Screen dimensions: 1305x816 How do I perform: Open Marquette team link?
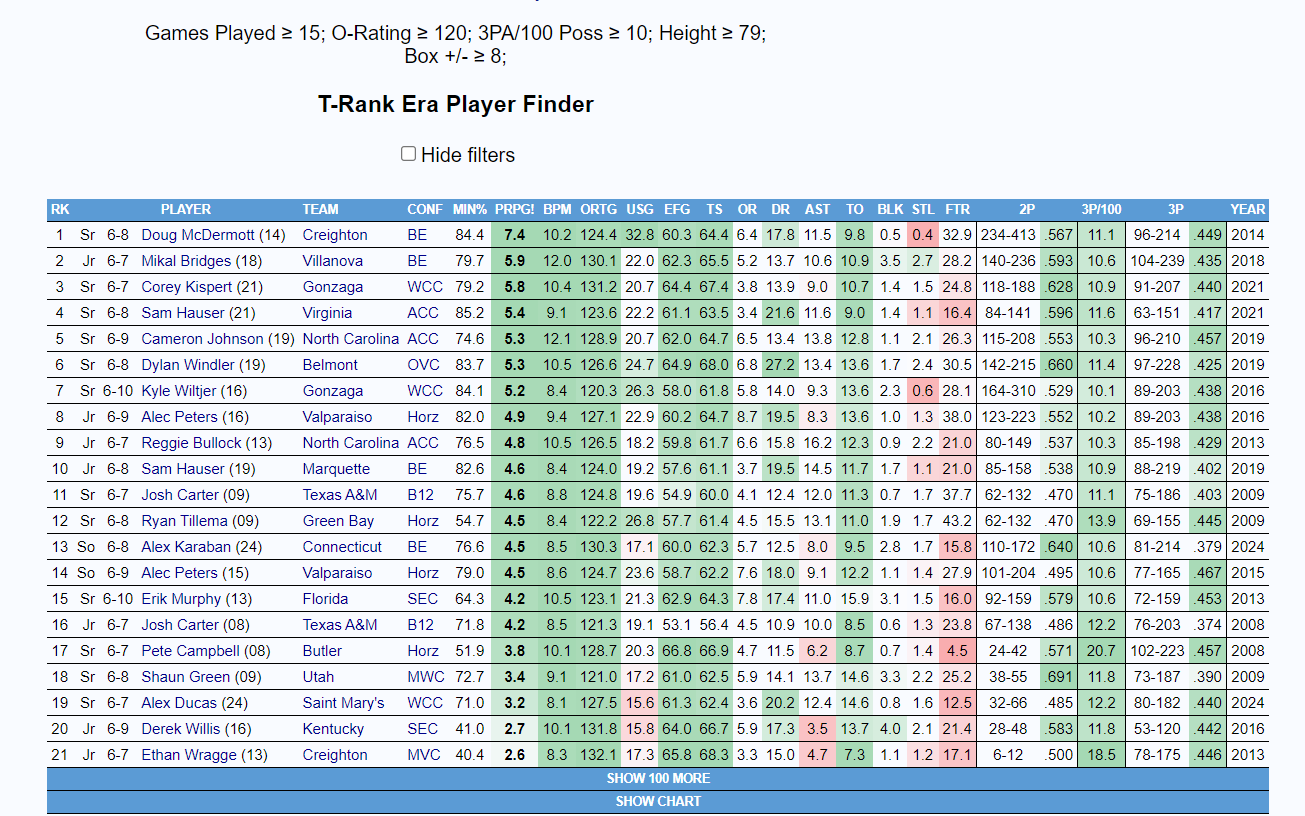336,469
